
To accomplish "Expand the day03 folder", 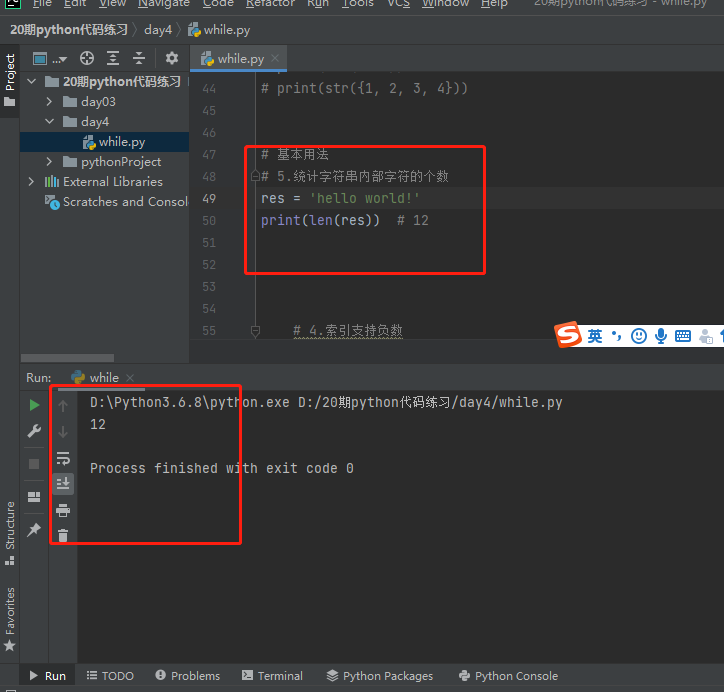I will click(x=49, y=102).
